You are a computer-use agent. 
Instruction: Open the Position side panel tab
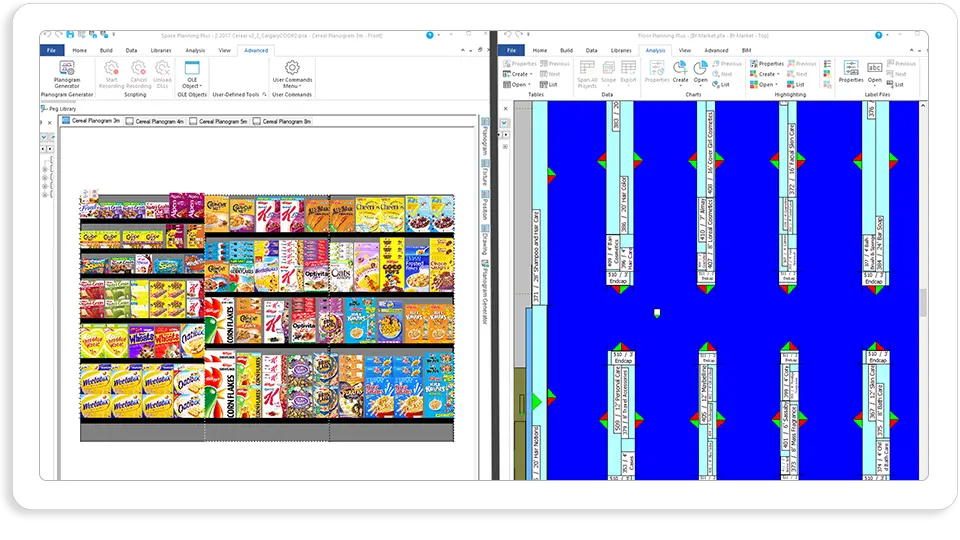(x=485, y=206)
